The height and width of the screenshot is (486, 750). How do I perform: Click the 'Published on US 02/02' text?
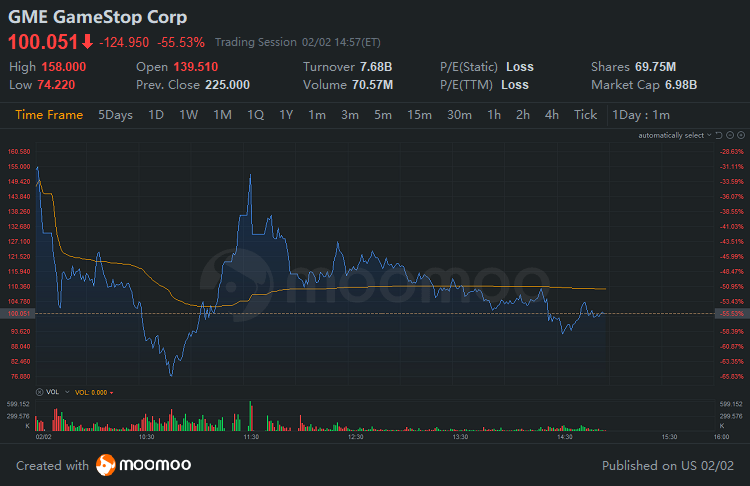click(x=668, y=466)
